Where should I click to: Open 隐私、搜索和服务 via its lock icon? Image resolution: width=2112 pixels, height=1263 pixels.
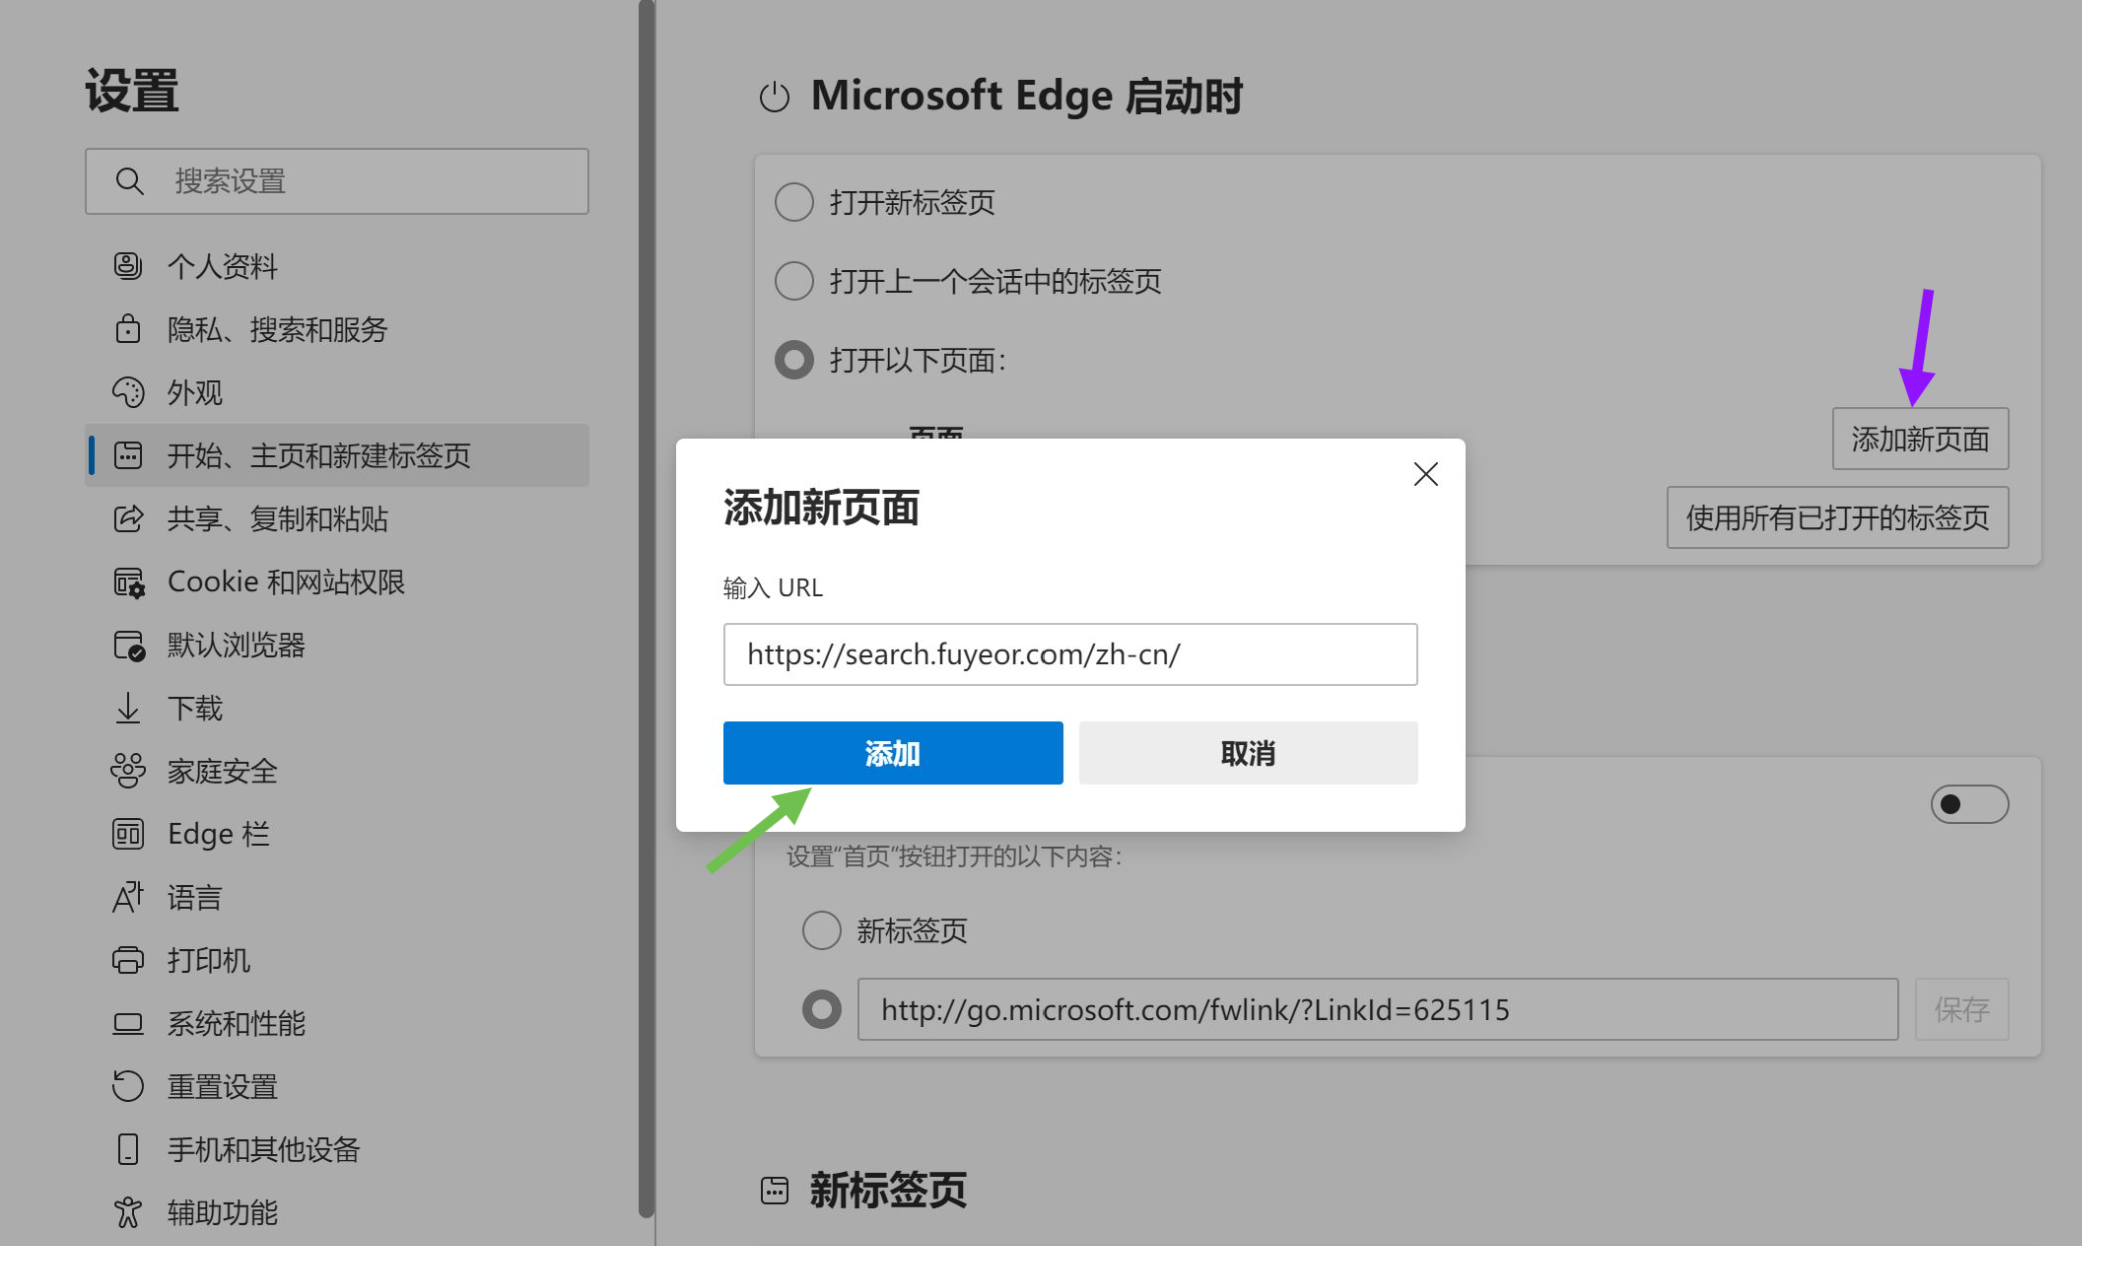(128, 329)
